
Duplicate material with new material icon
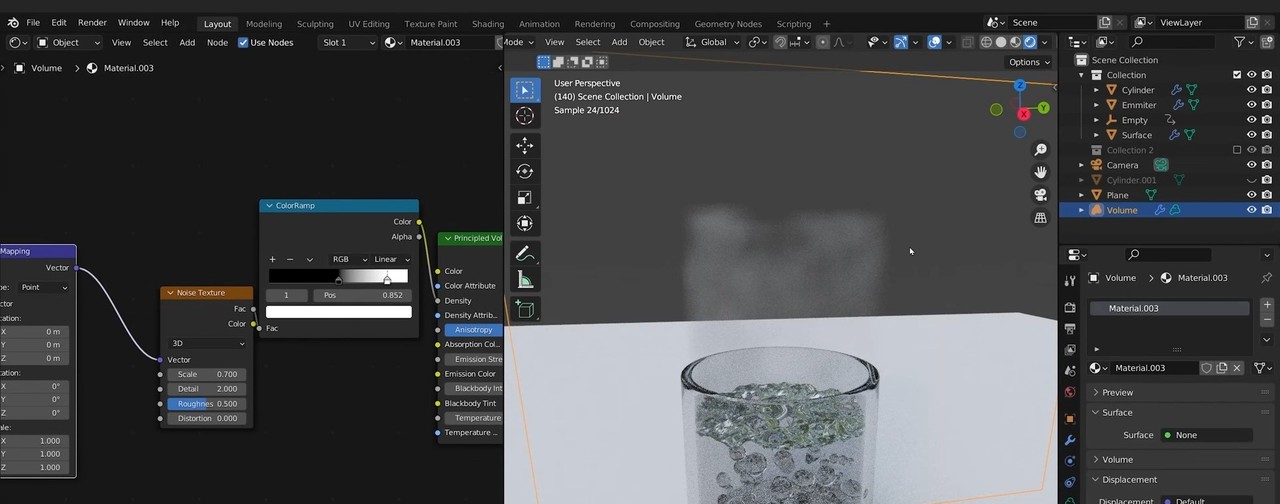[x=1221, y=368]
